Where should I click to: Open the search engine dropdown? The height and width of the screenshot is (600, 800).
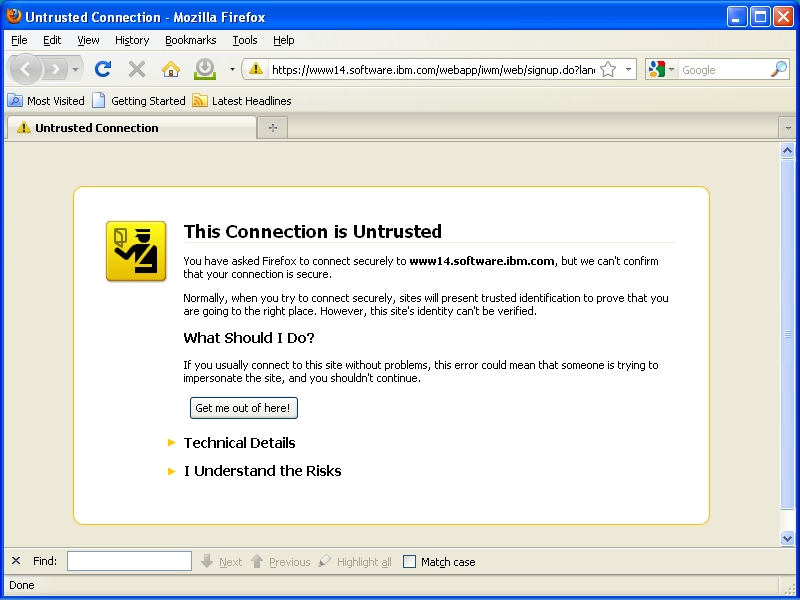[x=661, y=69]
